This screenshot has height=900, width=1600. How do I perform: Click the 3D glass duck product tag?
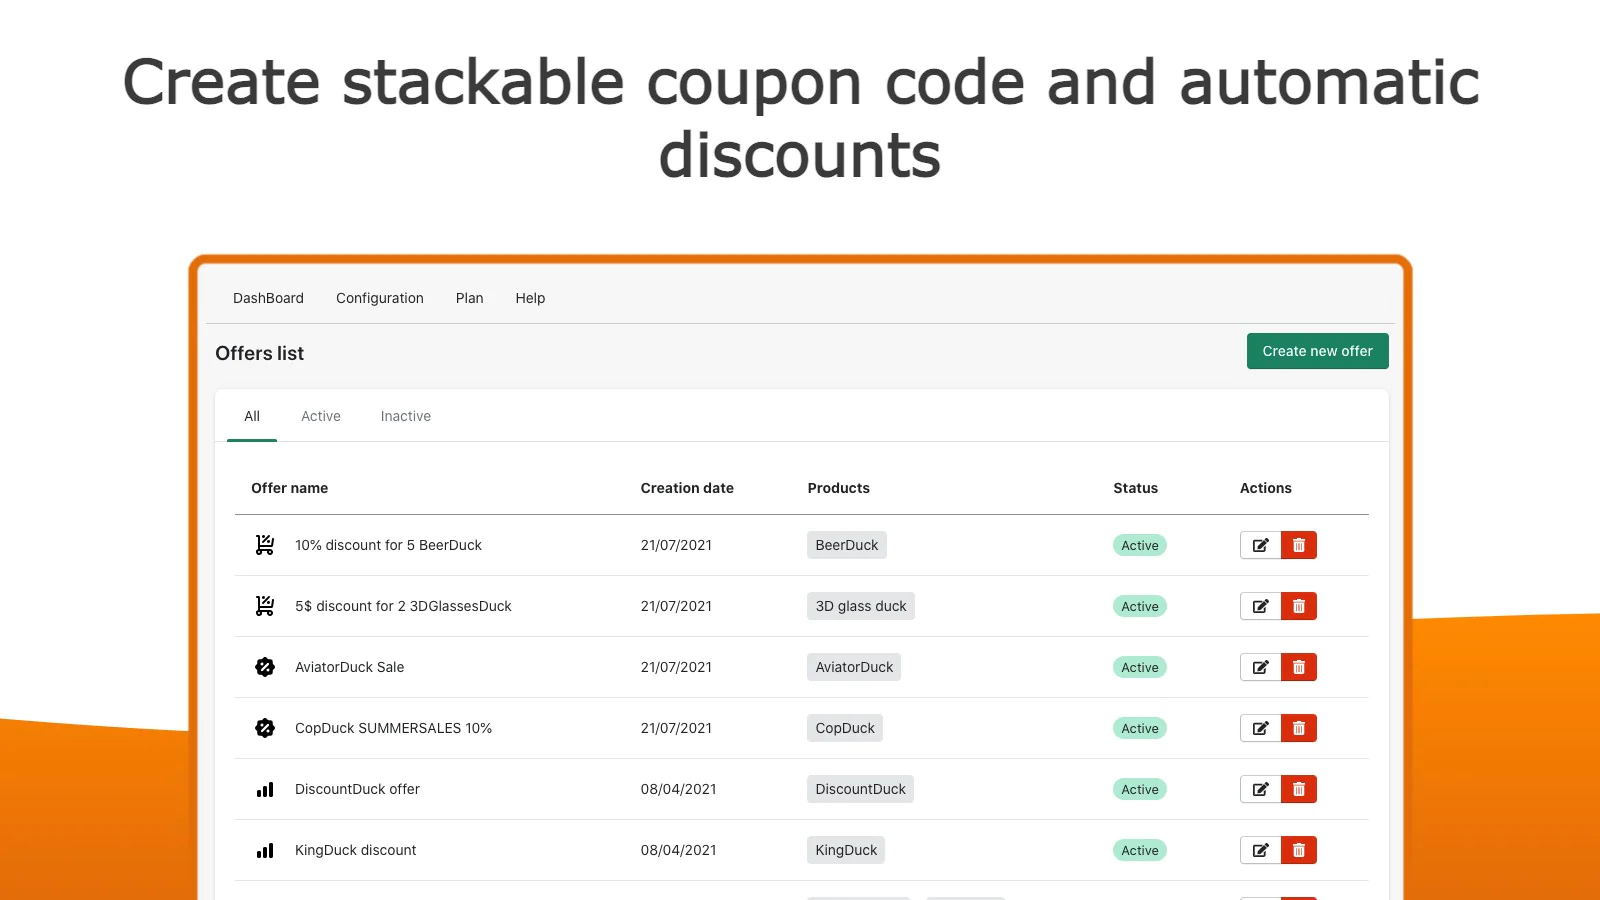click(861, 606)
